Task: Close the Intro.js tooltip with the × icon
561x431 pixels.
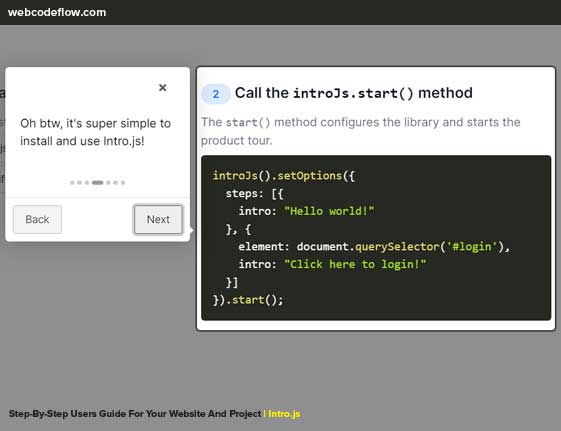Action: tap(162, 88)
